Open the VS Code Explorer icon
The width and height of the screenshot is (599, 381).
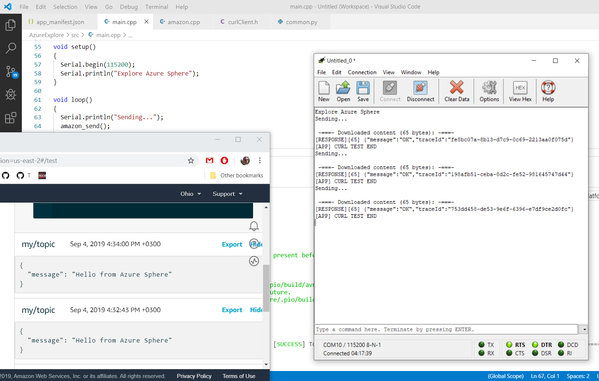tap(10, 25)
